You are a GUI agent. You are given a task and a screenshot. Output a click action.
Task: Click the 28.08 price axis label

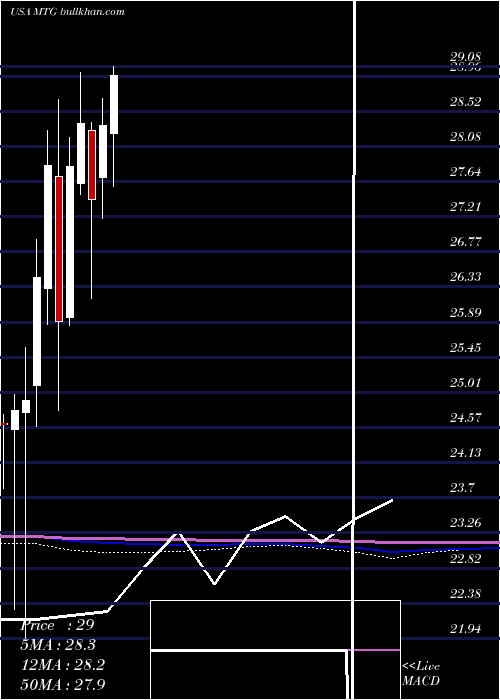click(466, 136)
